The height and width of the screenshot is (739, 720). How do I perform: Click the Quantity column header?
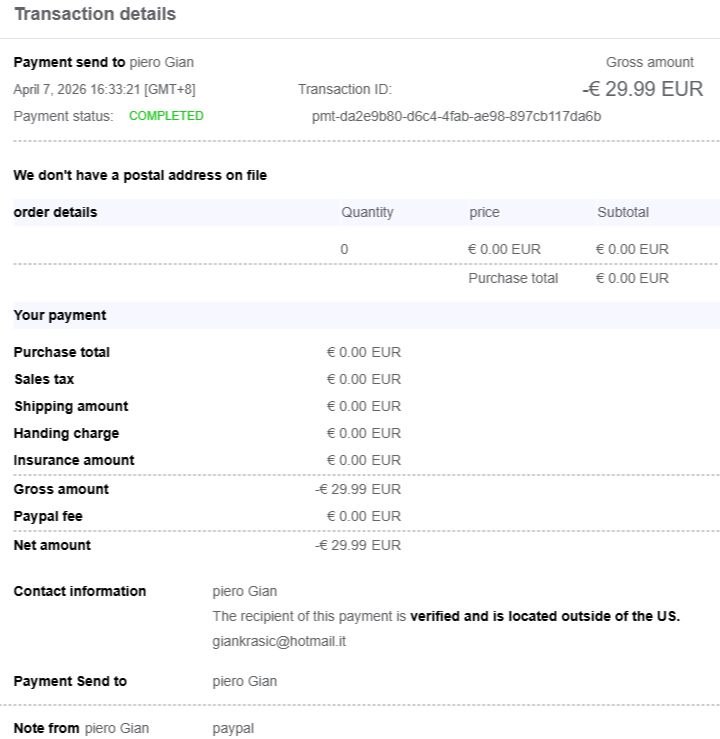point(367,212)
